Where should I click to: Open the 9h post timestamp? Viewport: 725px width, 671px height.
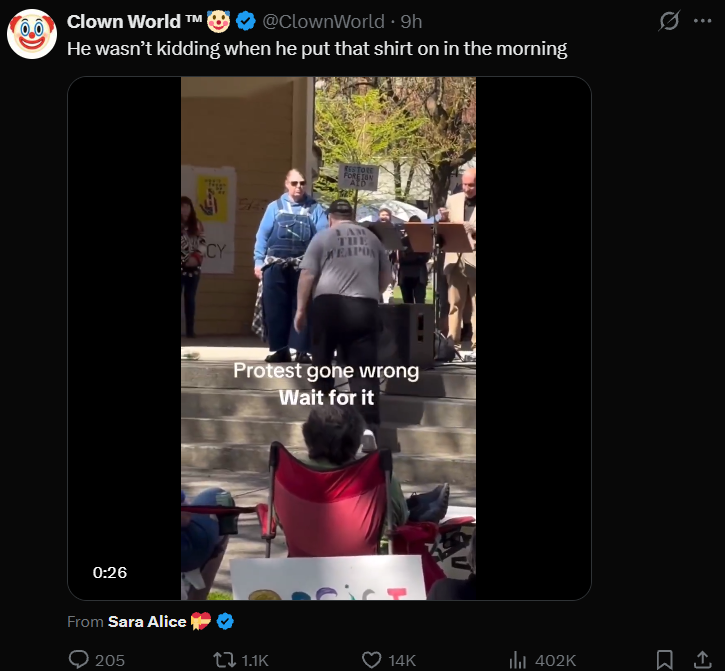click(411, 21)
